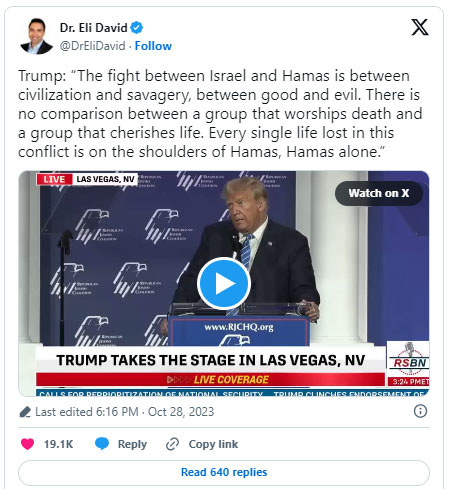Open the Last edited 6:16 PM timestamp
The width and height of the screenshot is (452, 489).
(125, 412)
